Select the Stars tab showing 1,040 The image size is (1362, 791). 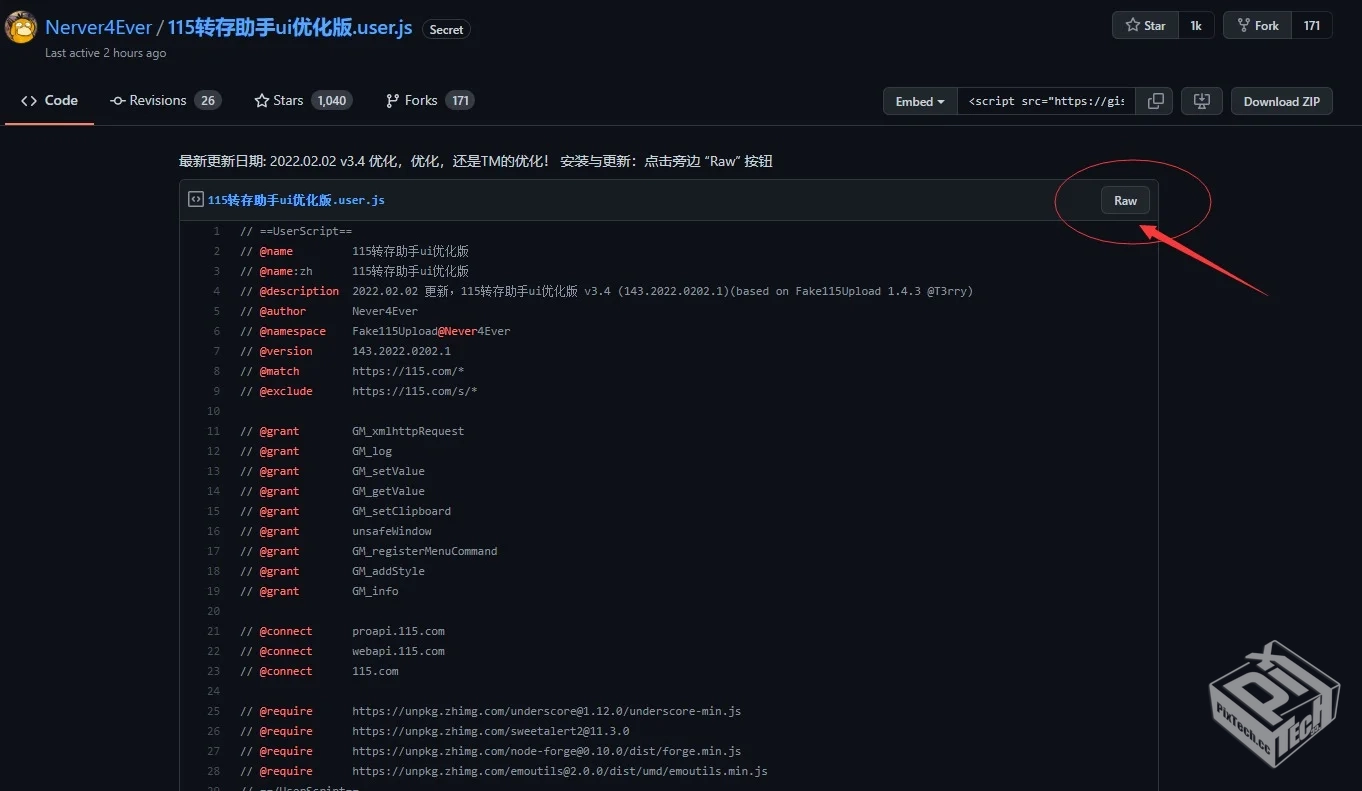301,100
